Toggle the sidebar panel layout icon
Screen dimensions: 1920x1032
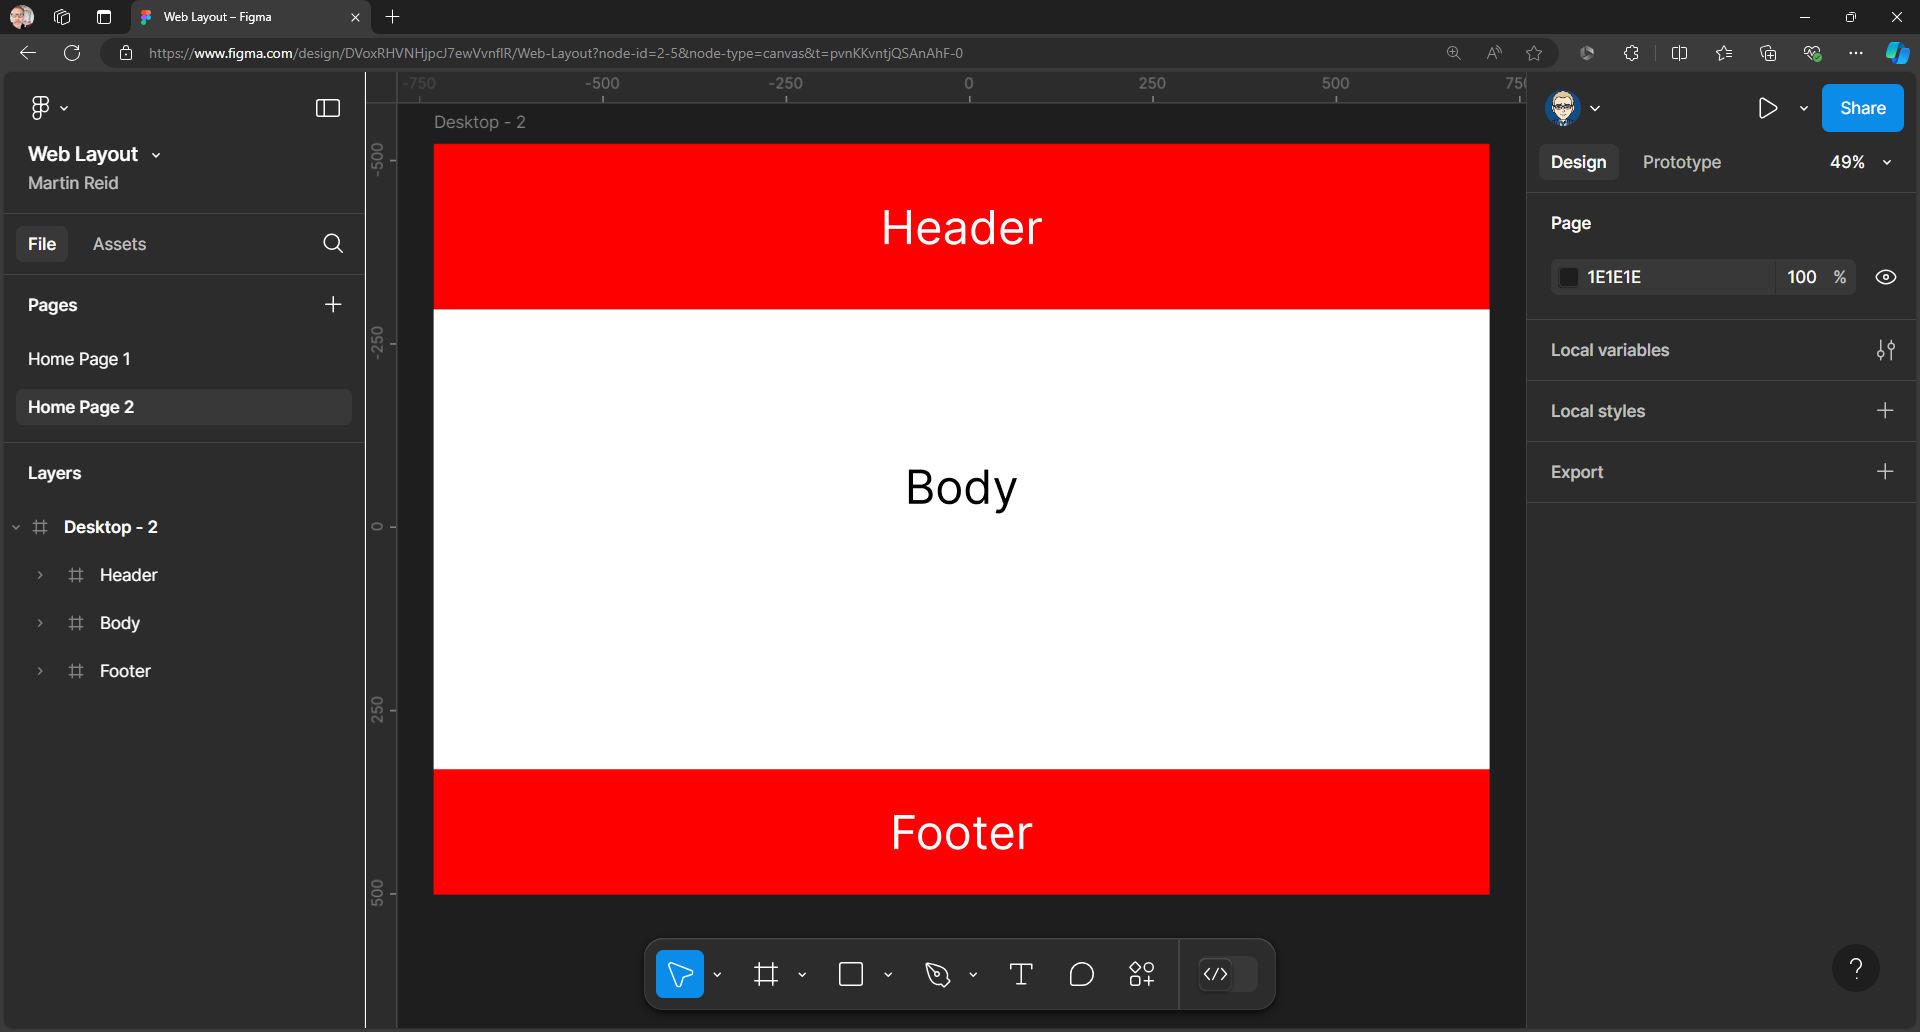coord(328,108)
